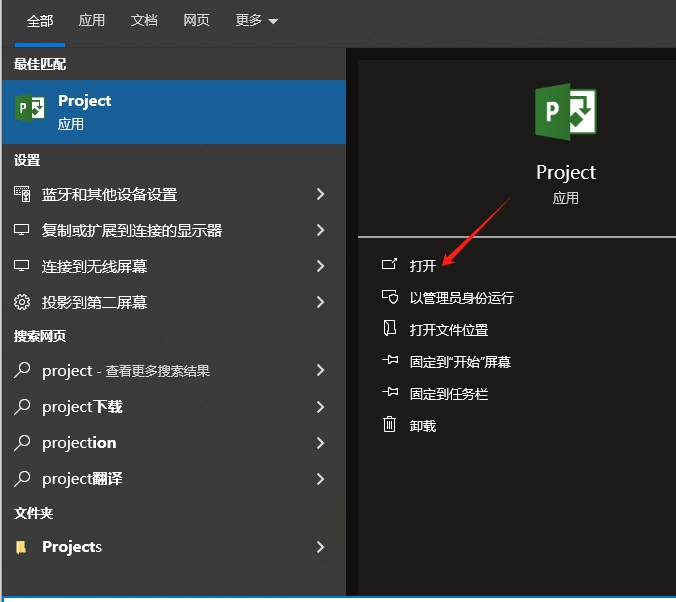Select web suggestion projection
The image size is (676, 602).
click(174, 443)
